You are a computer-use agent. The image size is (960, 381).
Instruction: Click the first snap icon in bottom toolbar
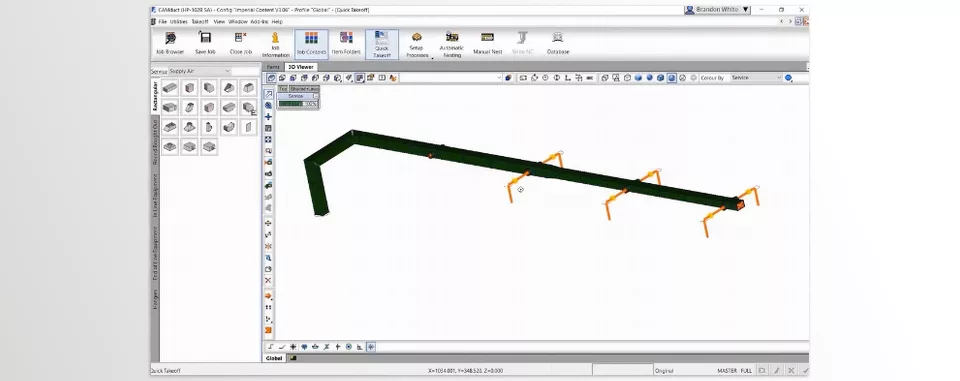coord(271,347)
